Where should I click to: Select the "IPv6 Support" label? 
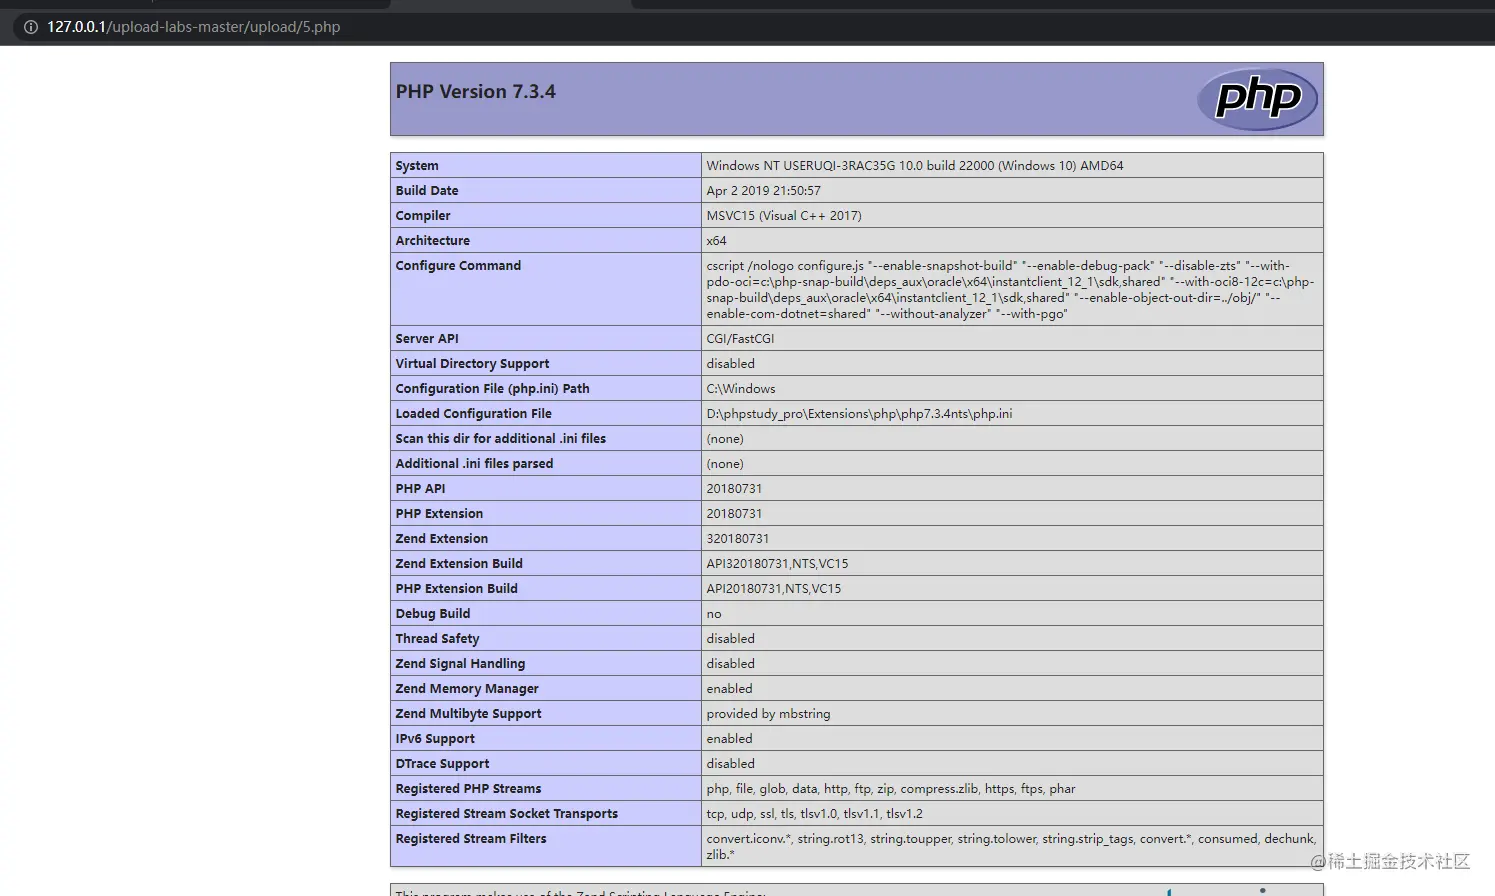[x=435, y=739]
